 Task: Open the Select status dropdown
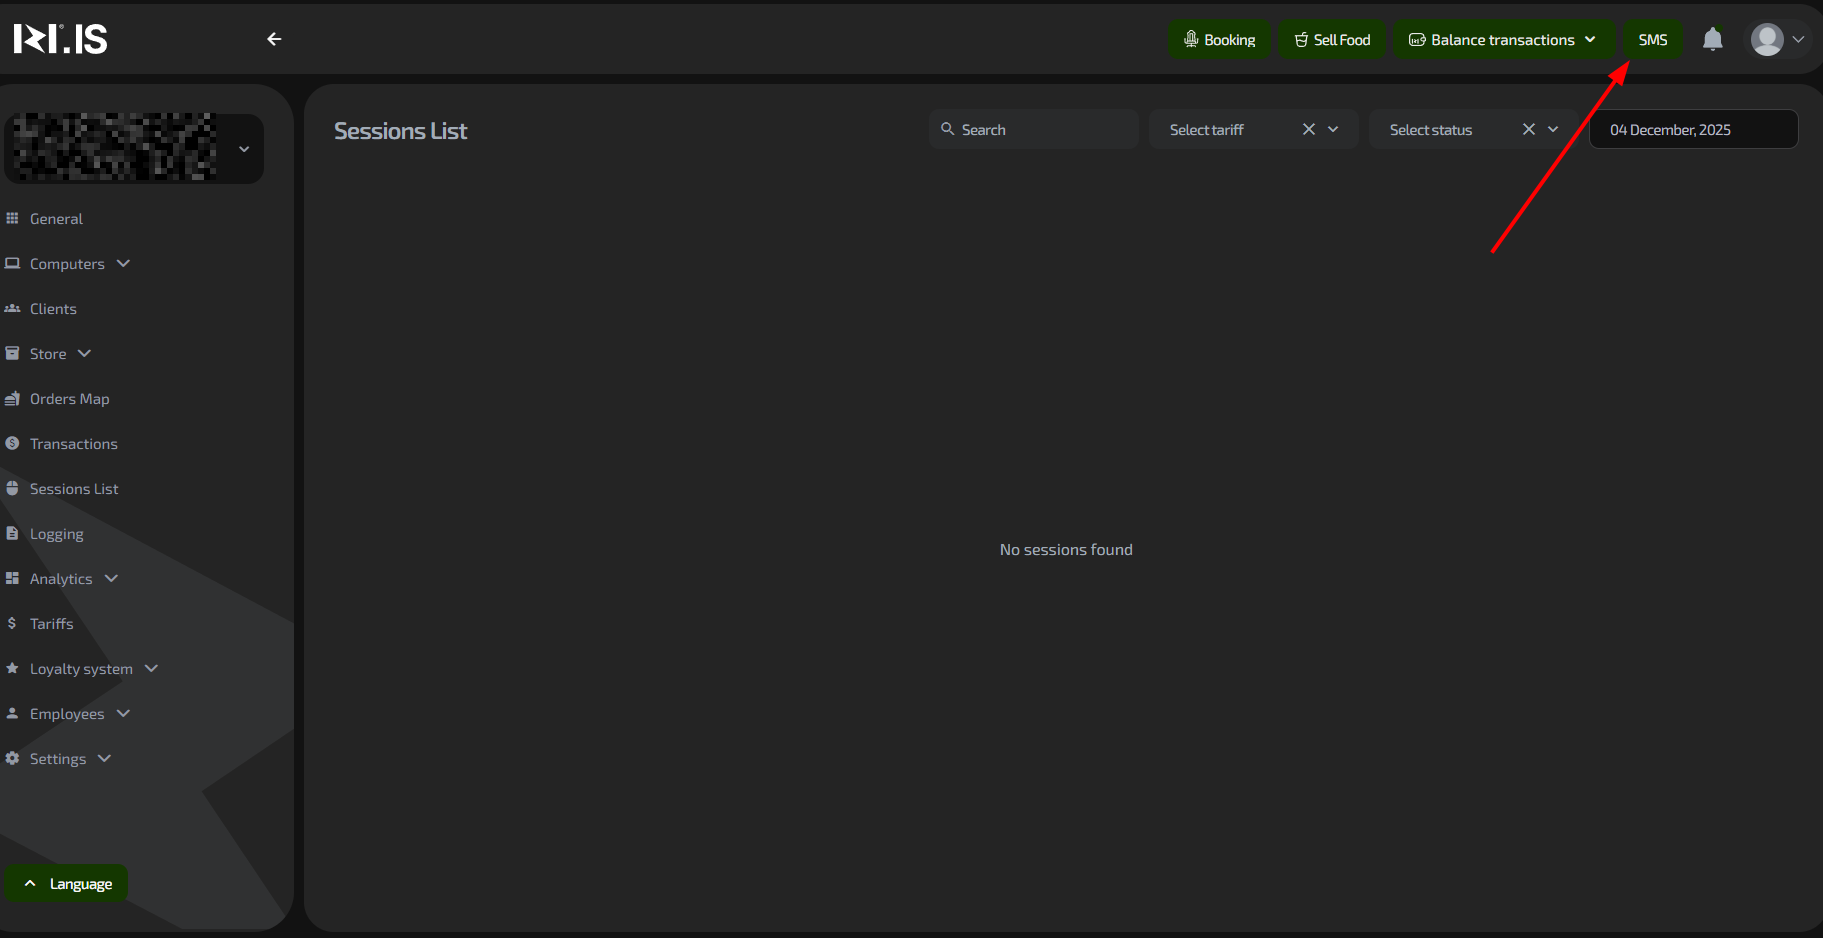coord(1553,129)
